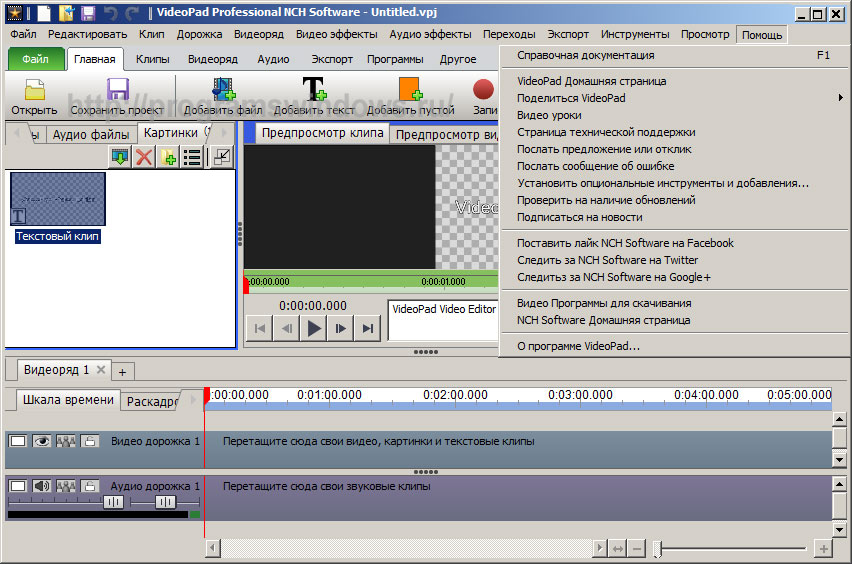Click the new project icon in title bar
The image size is (852, 564).
45,12
